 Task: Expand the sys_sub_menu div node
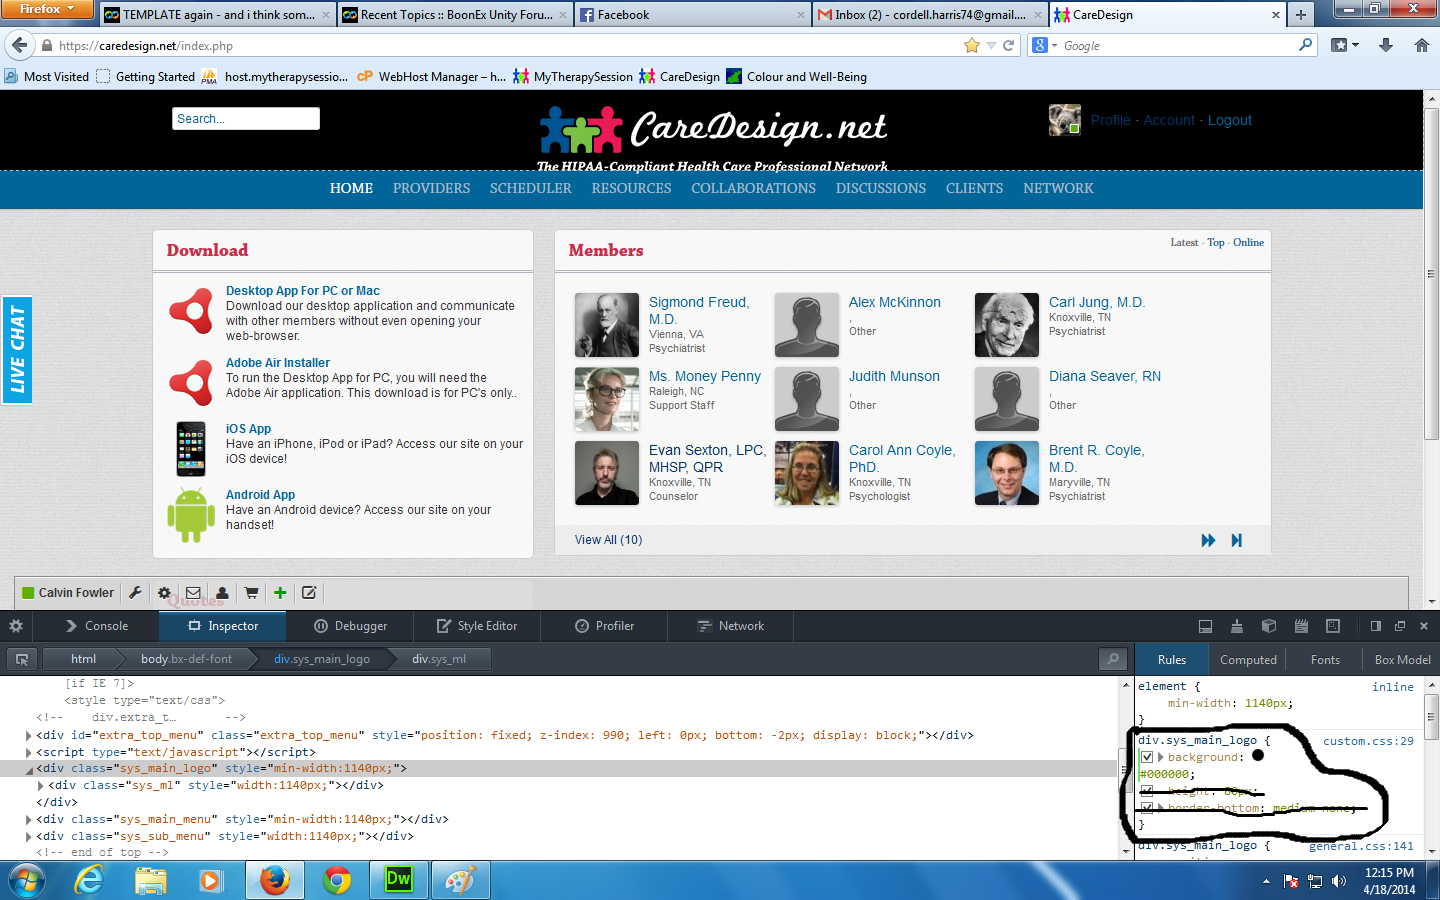click(29, 836)
